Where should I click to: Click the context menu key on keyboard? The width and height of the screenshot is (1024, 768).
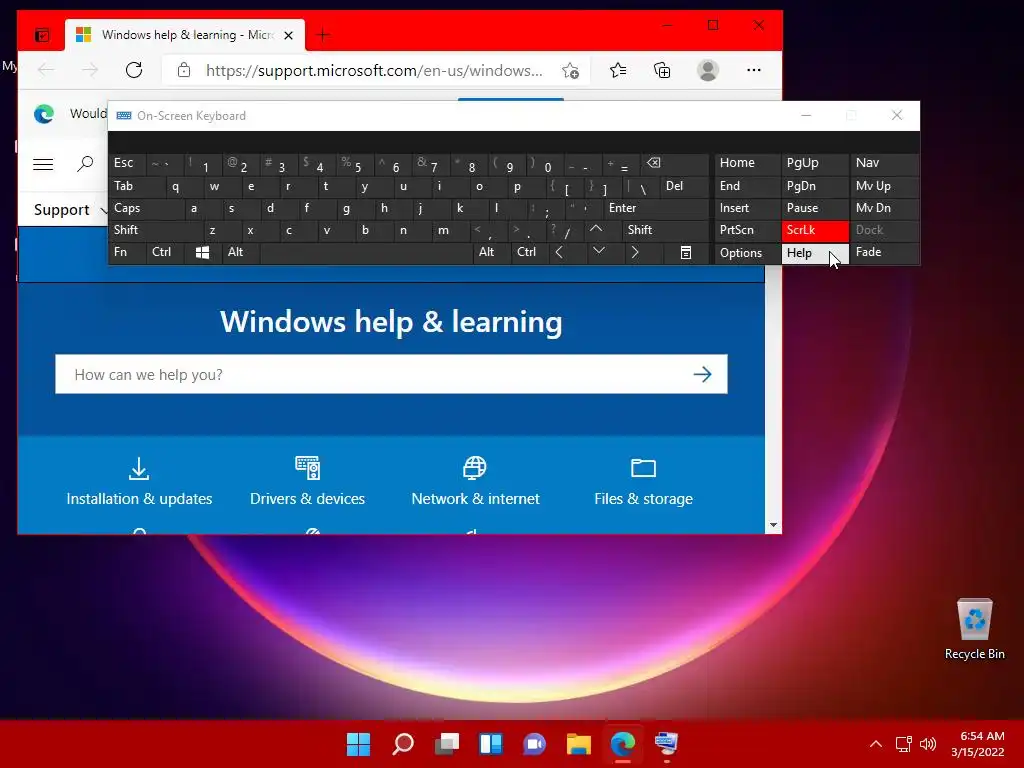pyautogui.click(x=686, y=252)
